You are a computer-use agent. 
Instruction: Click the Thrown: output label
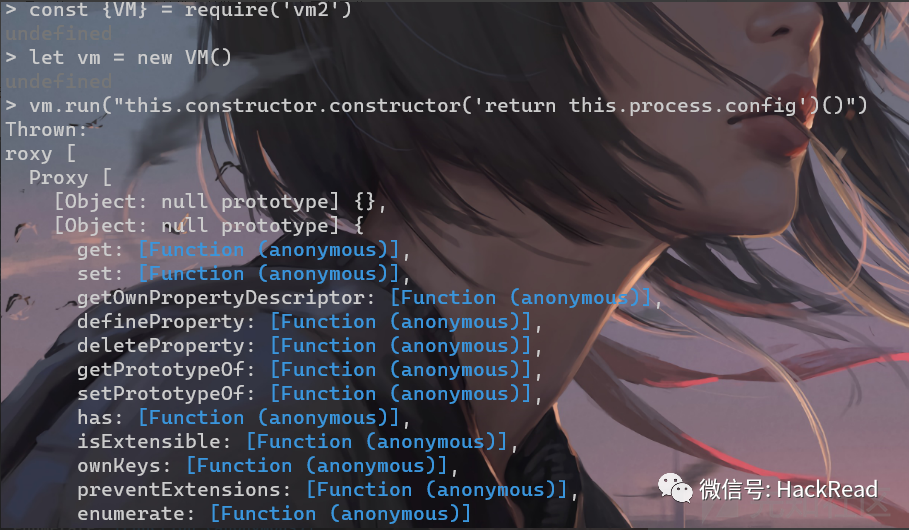tap(46, 129)
